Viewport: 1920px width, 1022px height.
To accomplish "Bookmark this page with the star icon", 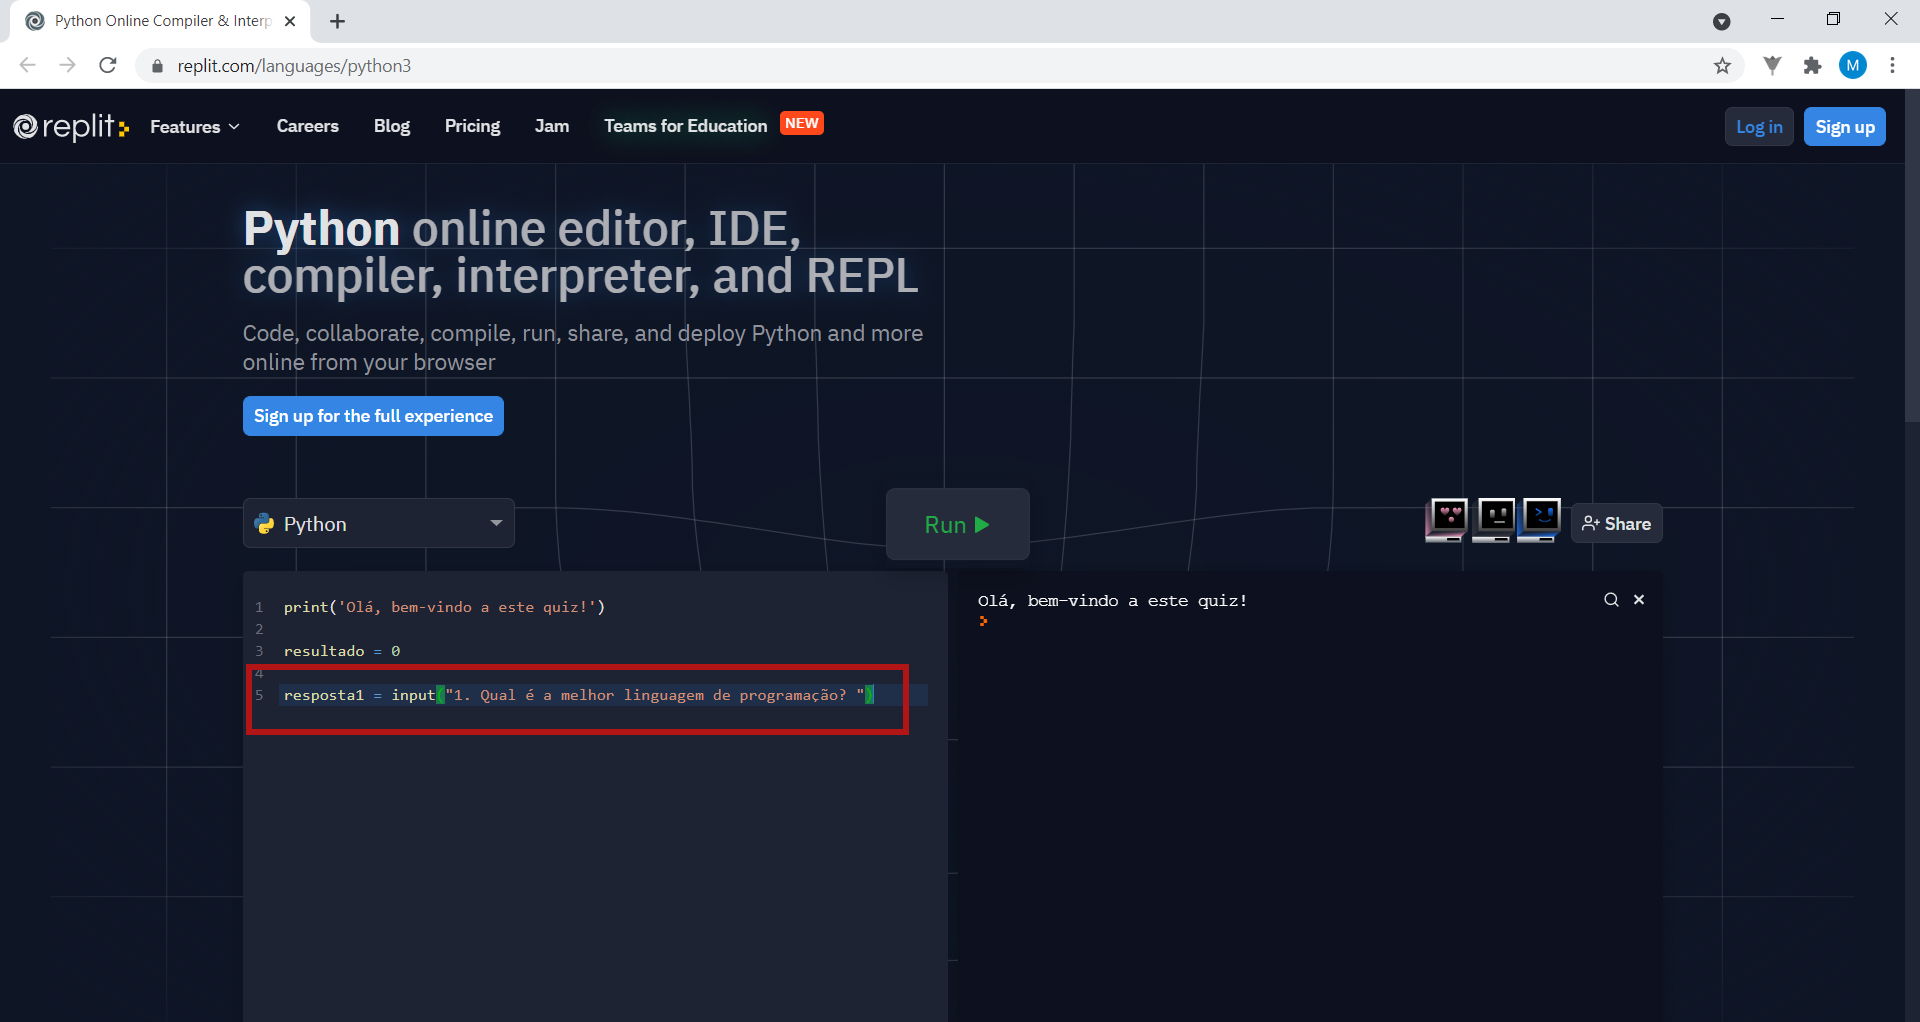I will [x=1722, y=66].
